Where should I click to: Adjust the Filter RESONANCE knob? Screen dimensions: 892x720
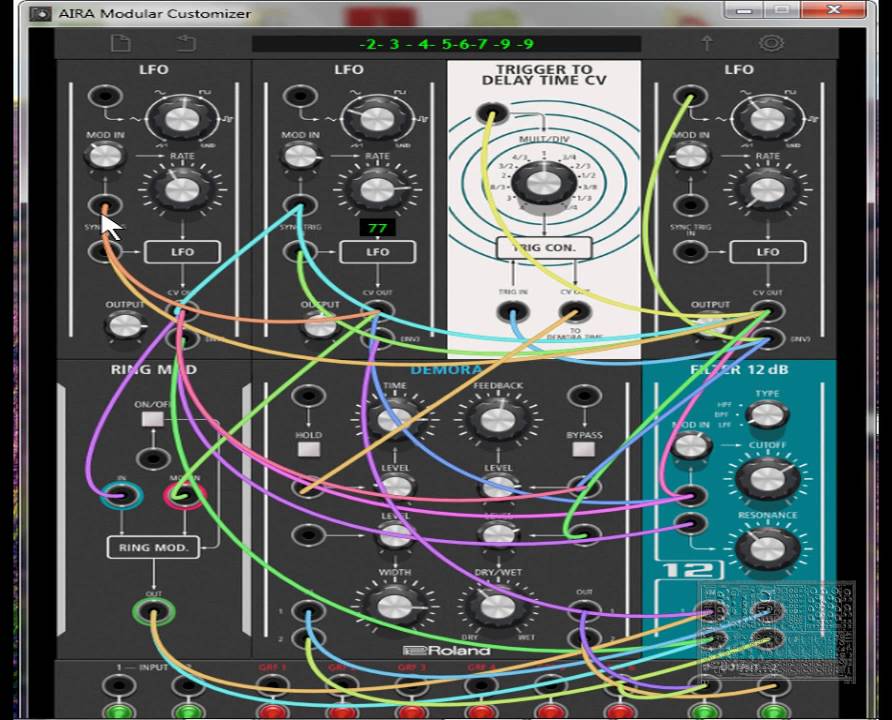tap(767, 548)
